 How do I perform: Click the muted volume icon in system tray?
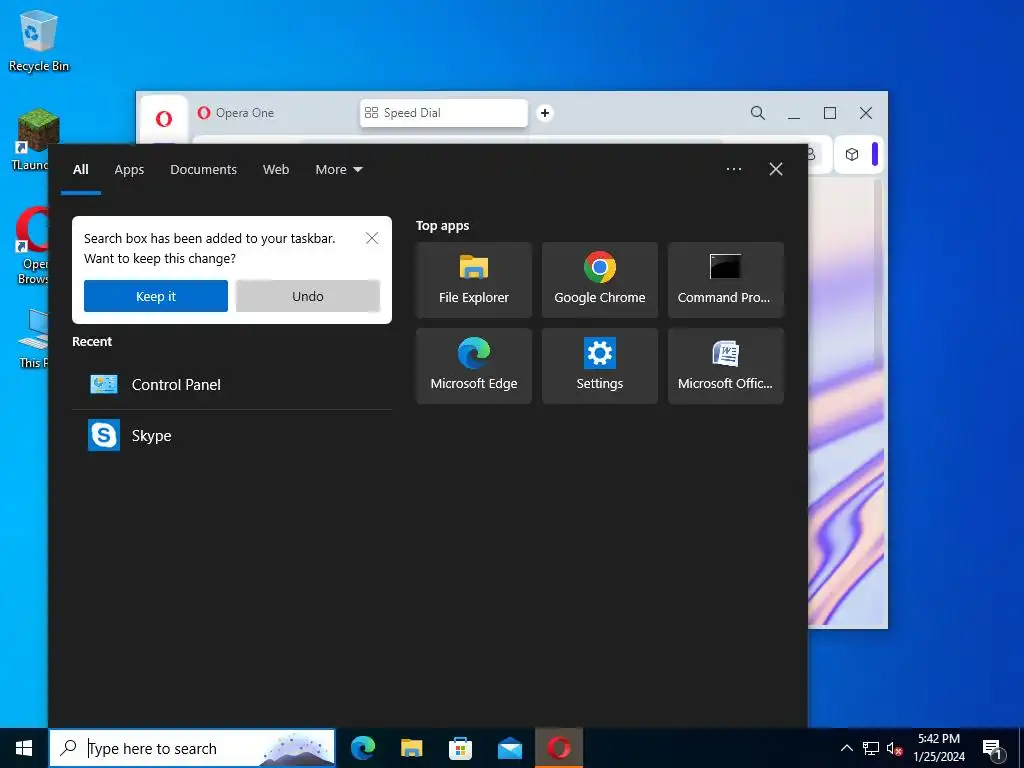point(895,748)
